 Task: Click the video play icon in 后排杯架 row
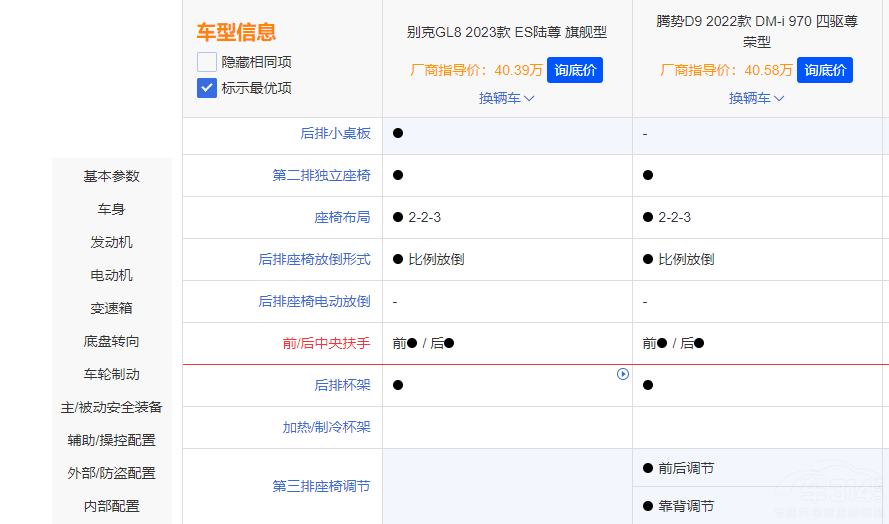pos(623,374)
